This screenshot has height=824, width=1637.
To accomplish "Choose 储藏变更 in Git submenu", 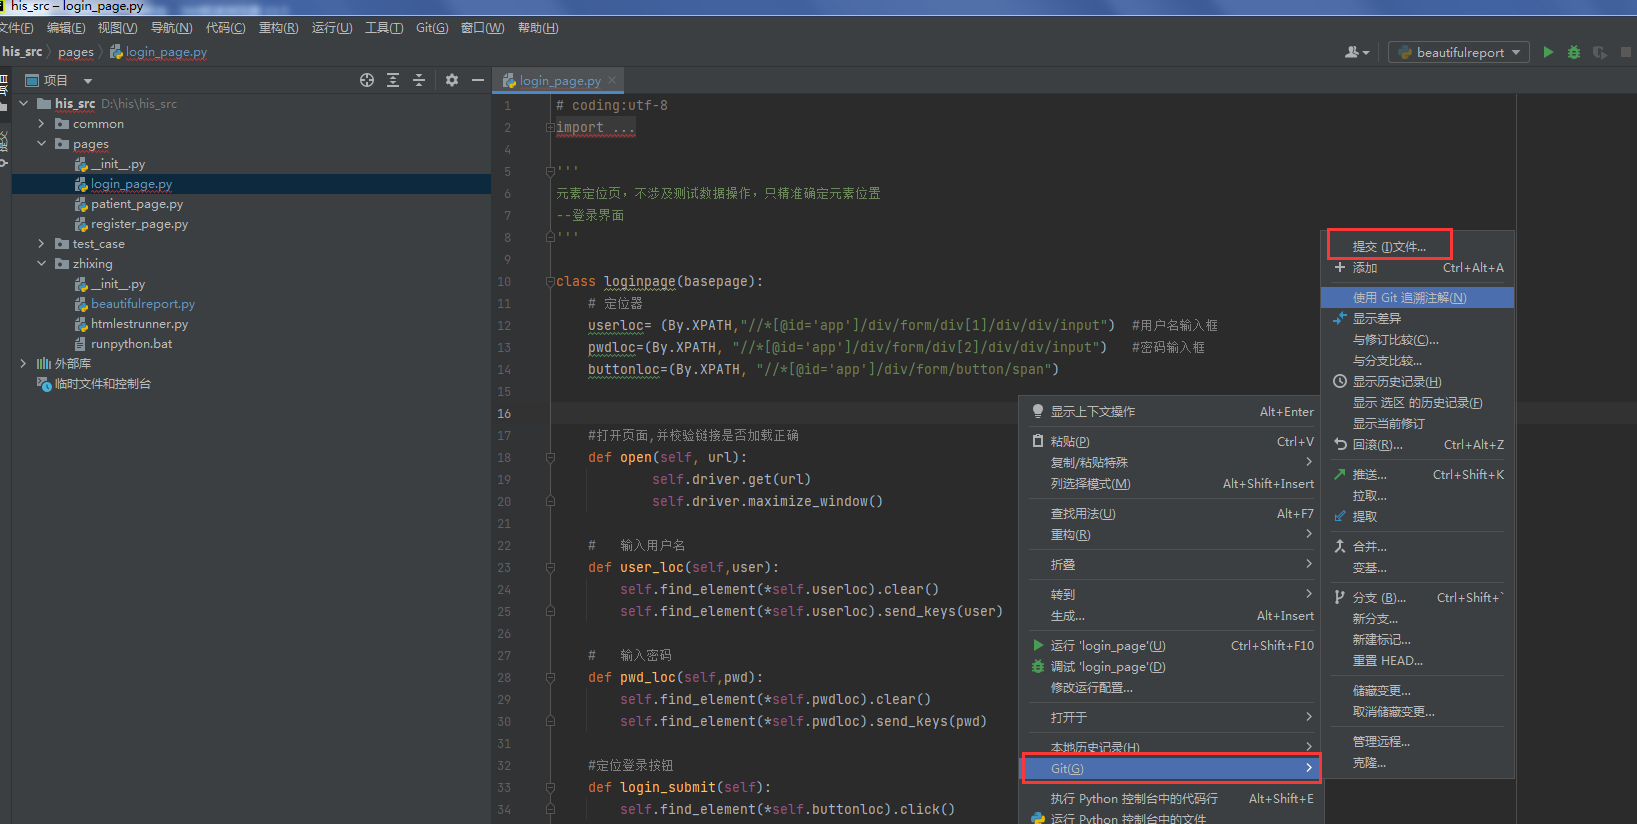I will (1417, 690).
